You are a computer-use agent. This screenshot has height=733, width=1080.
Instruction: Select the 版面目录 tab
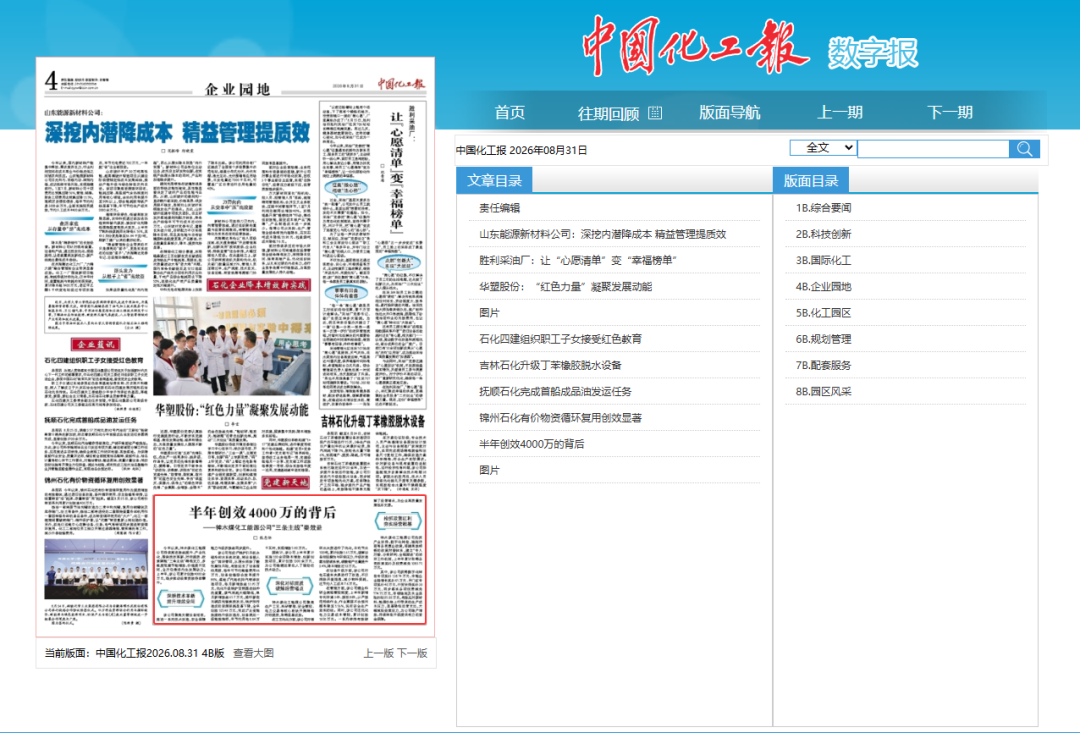[811, 180]
